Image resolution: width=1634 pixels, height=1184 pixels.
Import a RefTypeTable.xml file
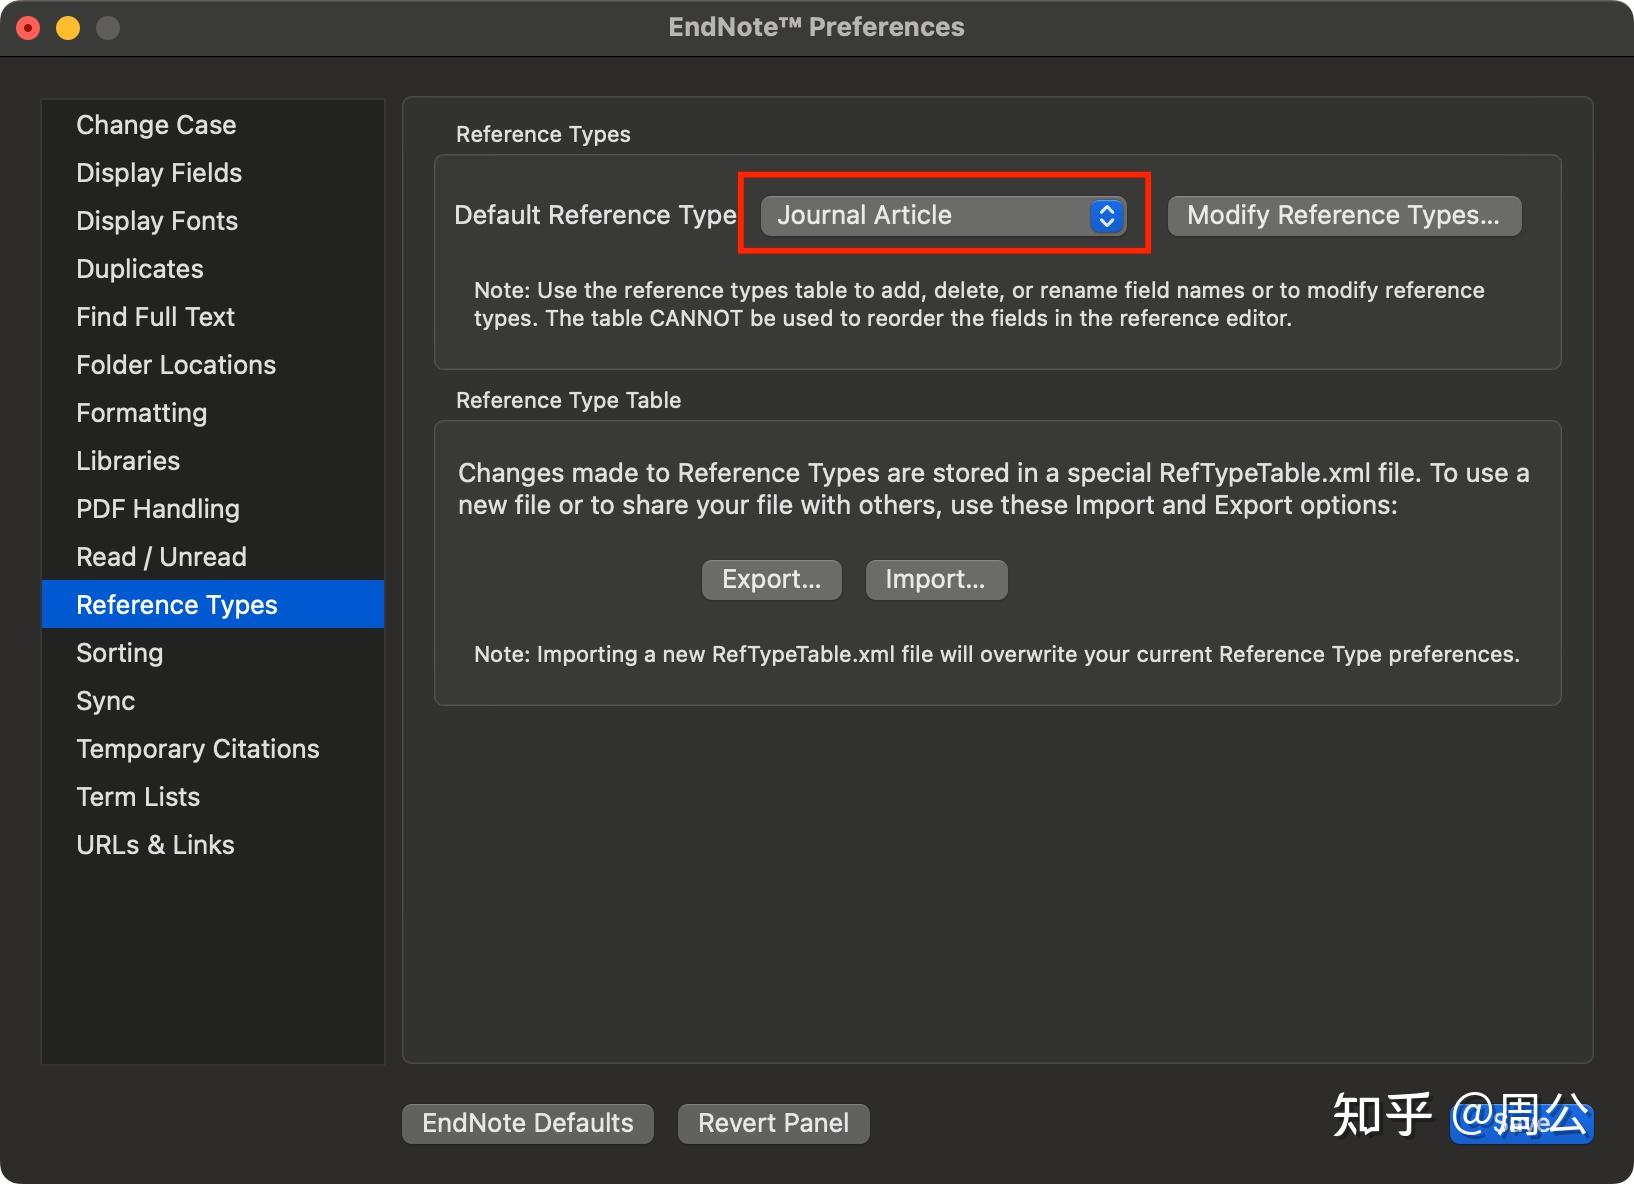(x=935, y=579)
